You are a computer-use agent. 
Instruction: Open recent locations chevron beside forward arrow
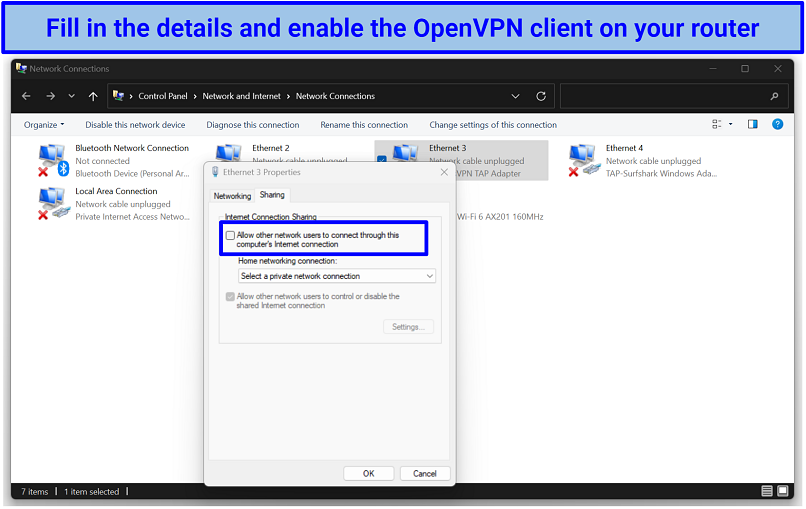pos(71,96)
